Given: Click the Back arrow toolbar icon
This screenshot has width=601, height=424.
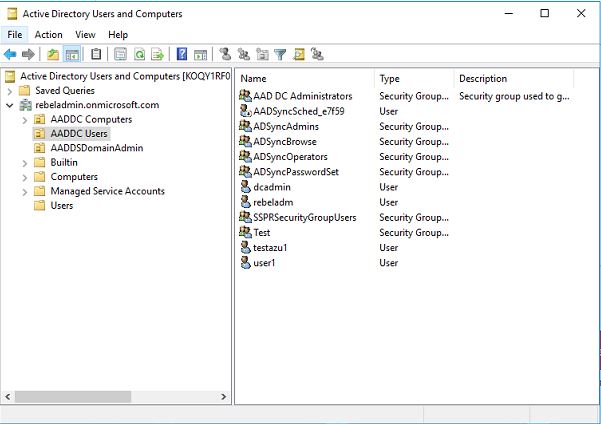Looking at the screenshot, I should 10,54.
